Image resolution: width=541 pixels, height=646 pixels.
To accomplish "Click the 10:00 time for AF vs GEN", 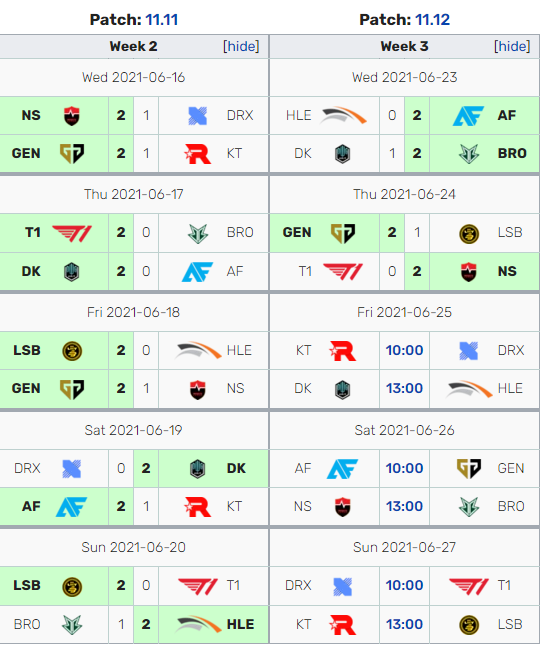I will [404, 468].
